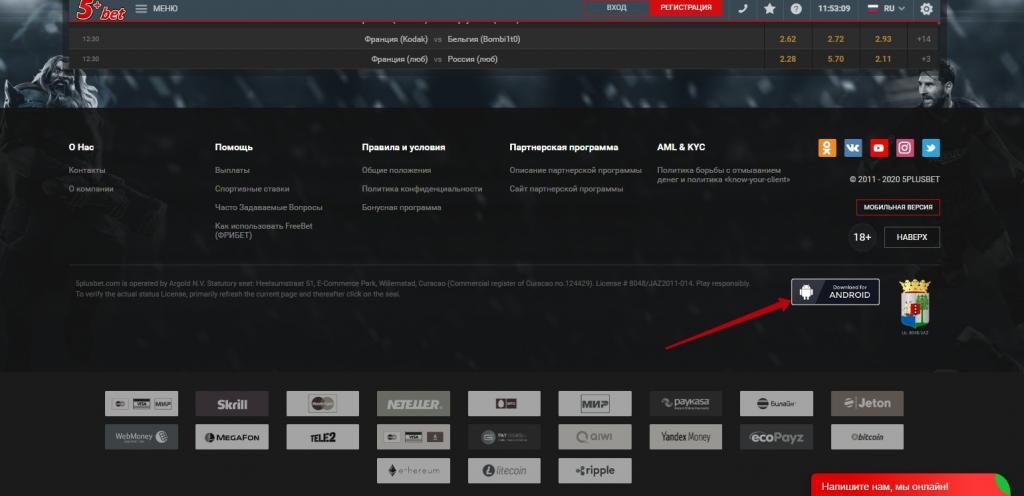Open the YouTube channel icon
The image size is (1024, 496).
point(879,148)
